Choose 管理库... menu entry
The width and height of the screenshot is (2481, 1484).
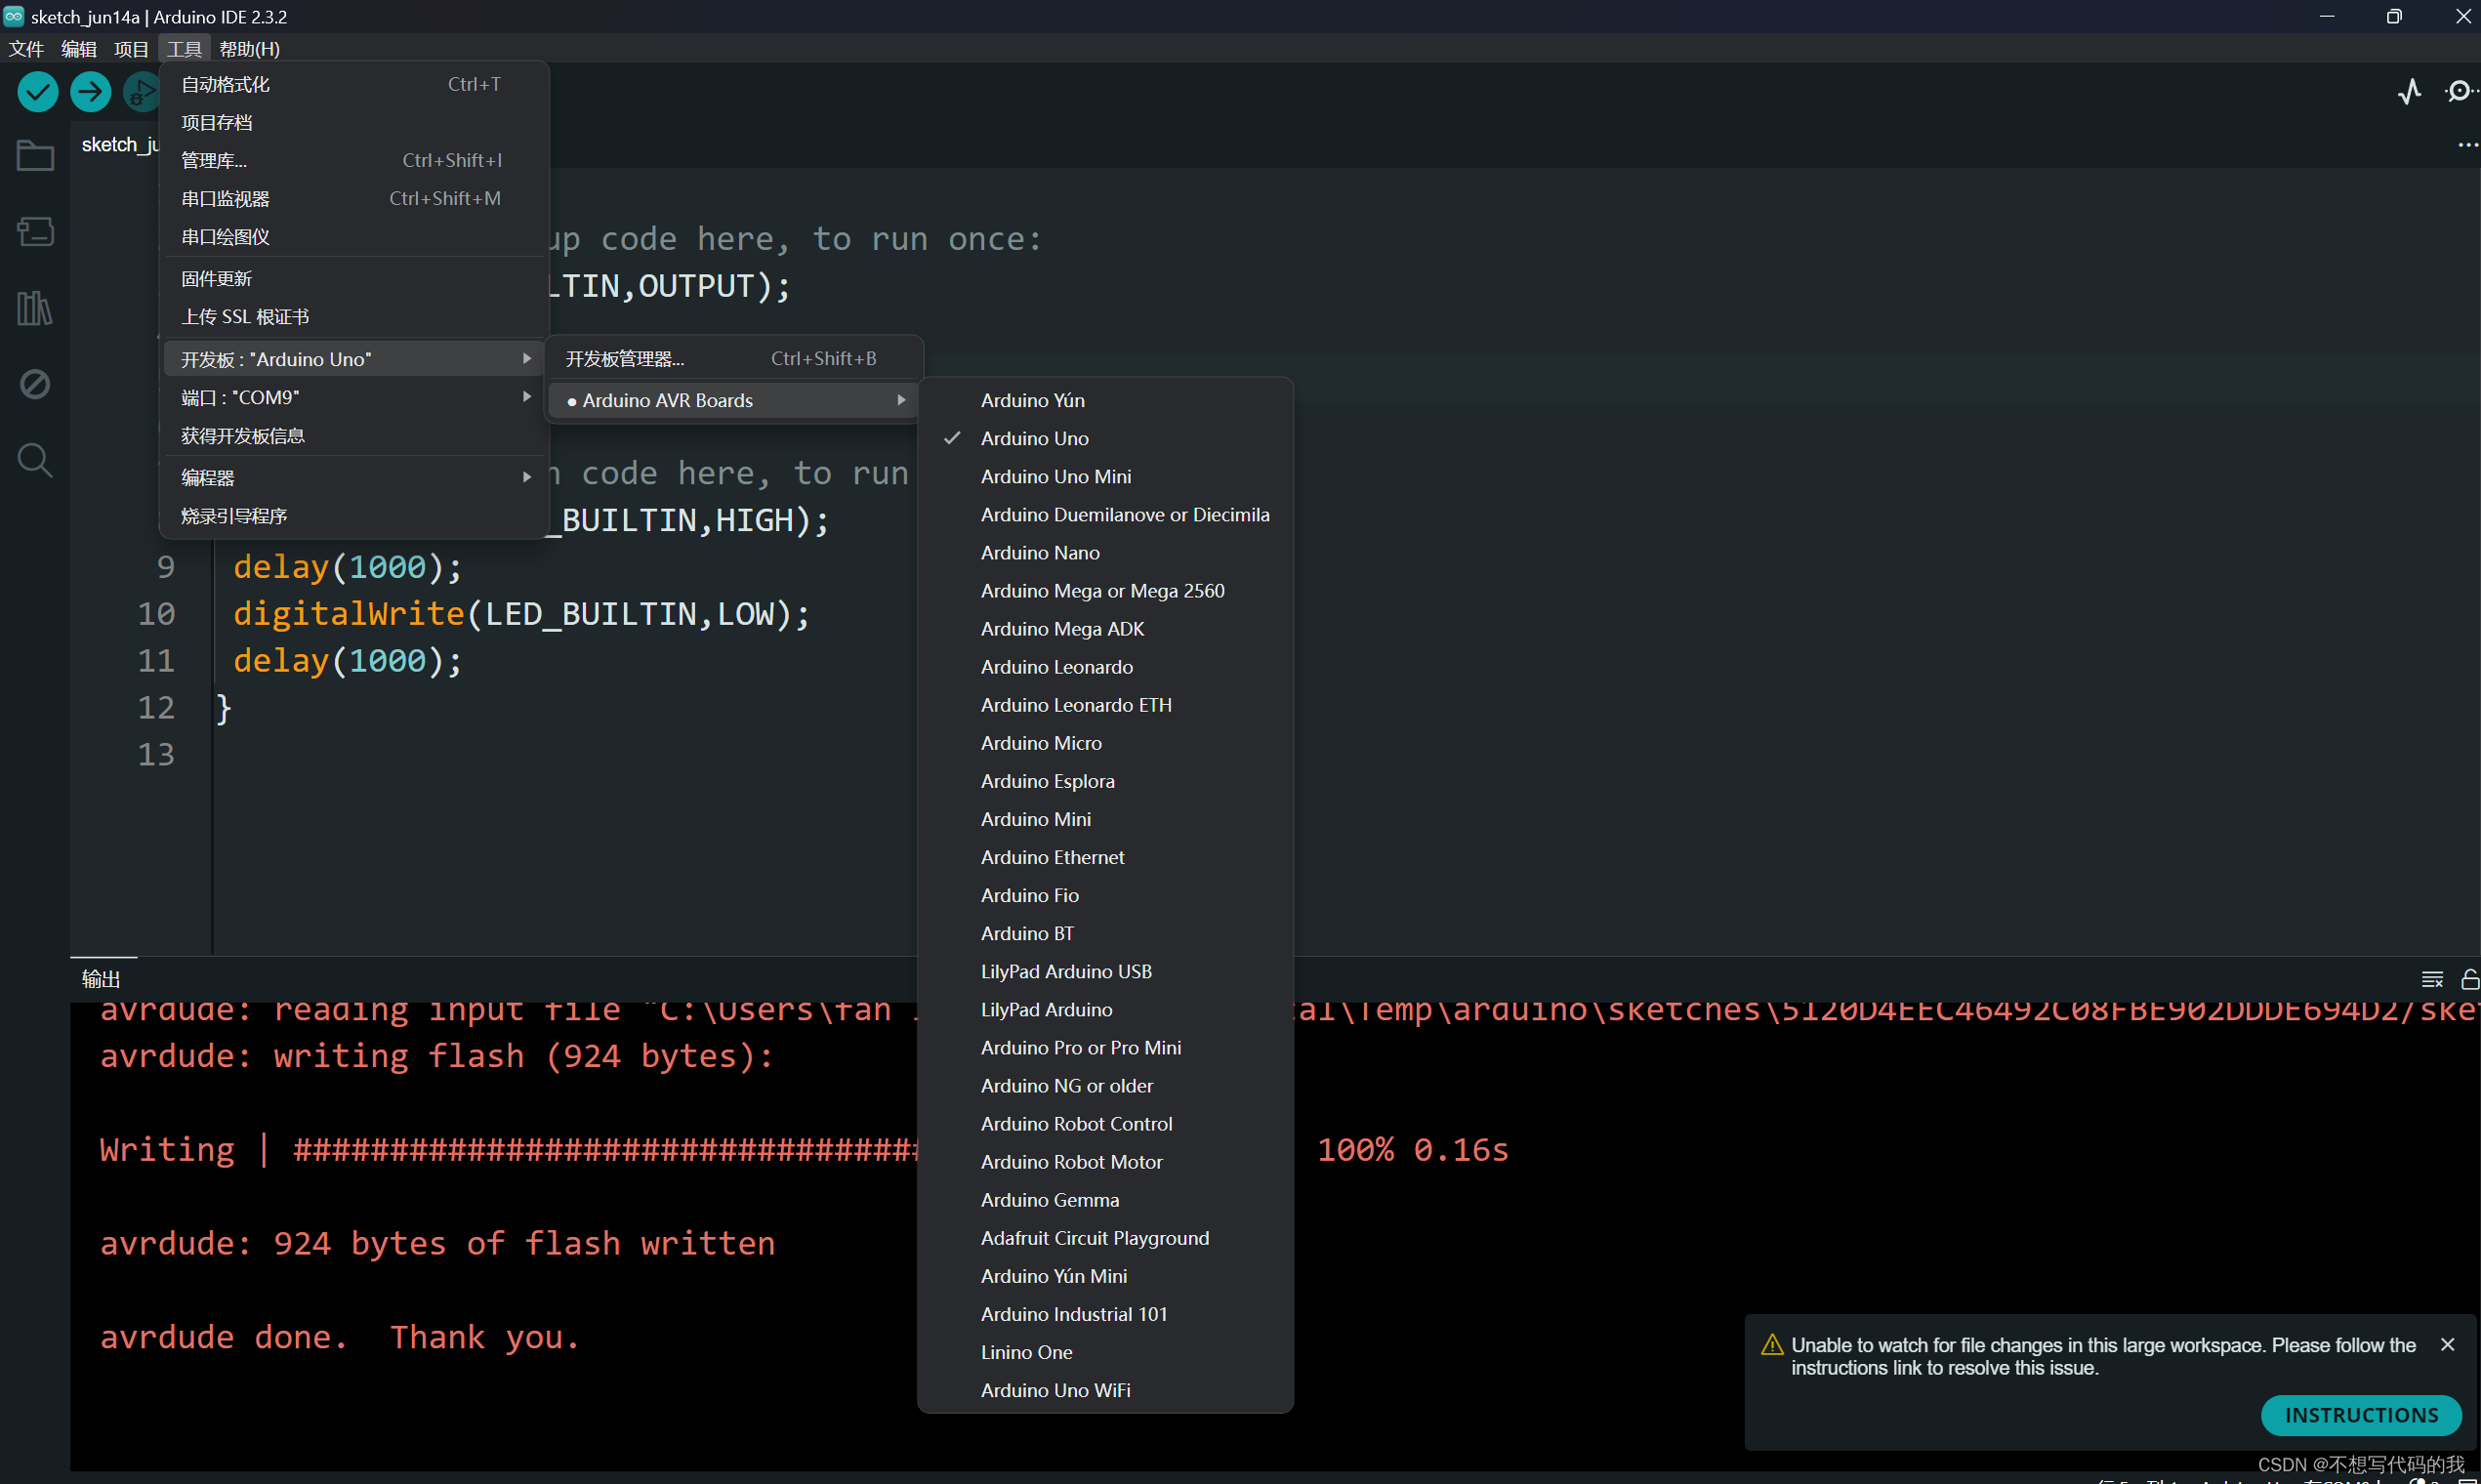click(354, 161)
